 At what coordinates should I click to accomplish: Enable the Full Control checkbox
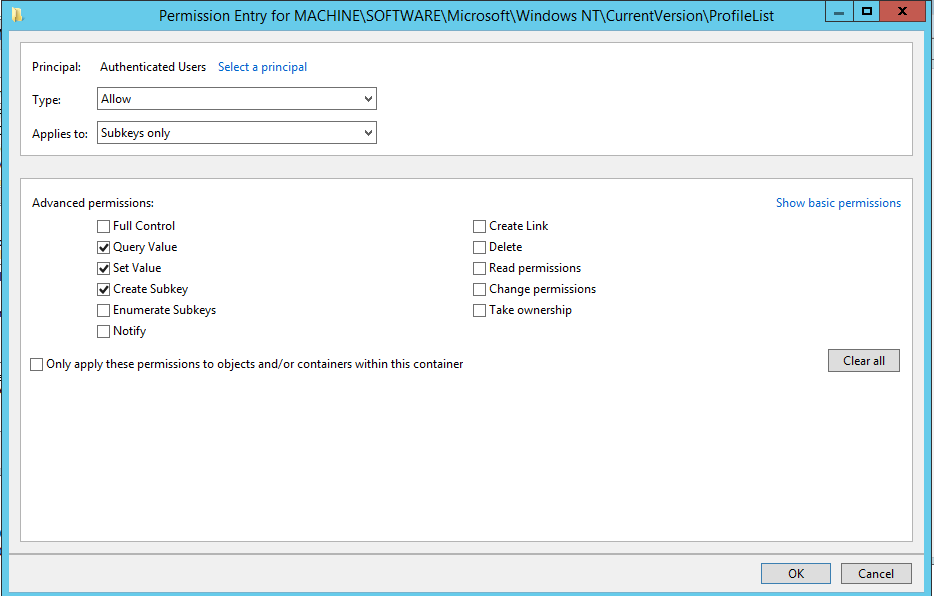[103, 226]
